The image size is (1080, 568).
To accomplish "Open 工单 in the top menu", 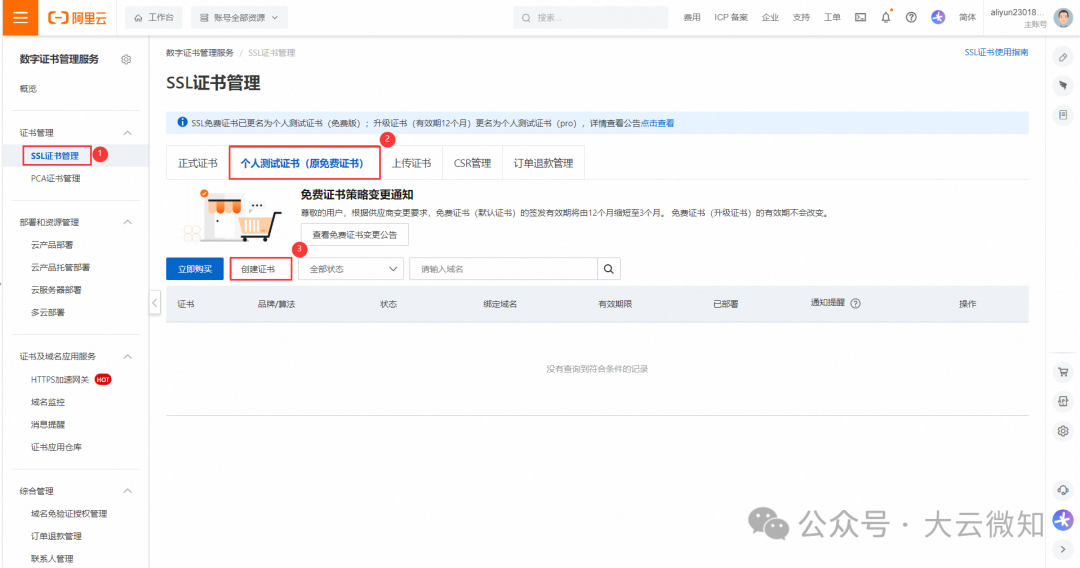I will point(832,17).
